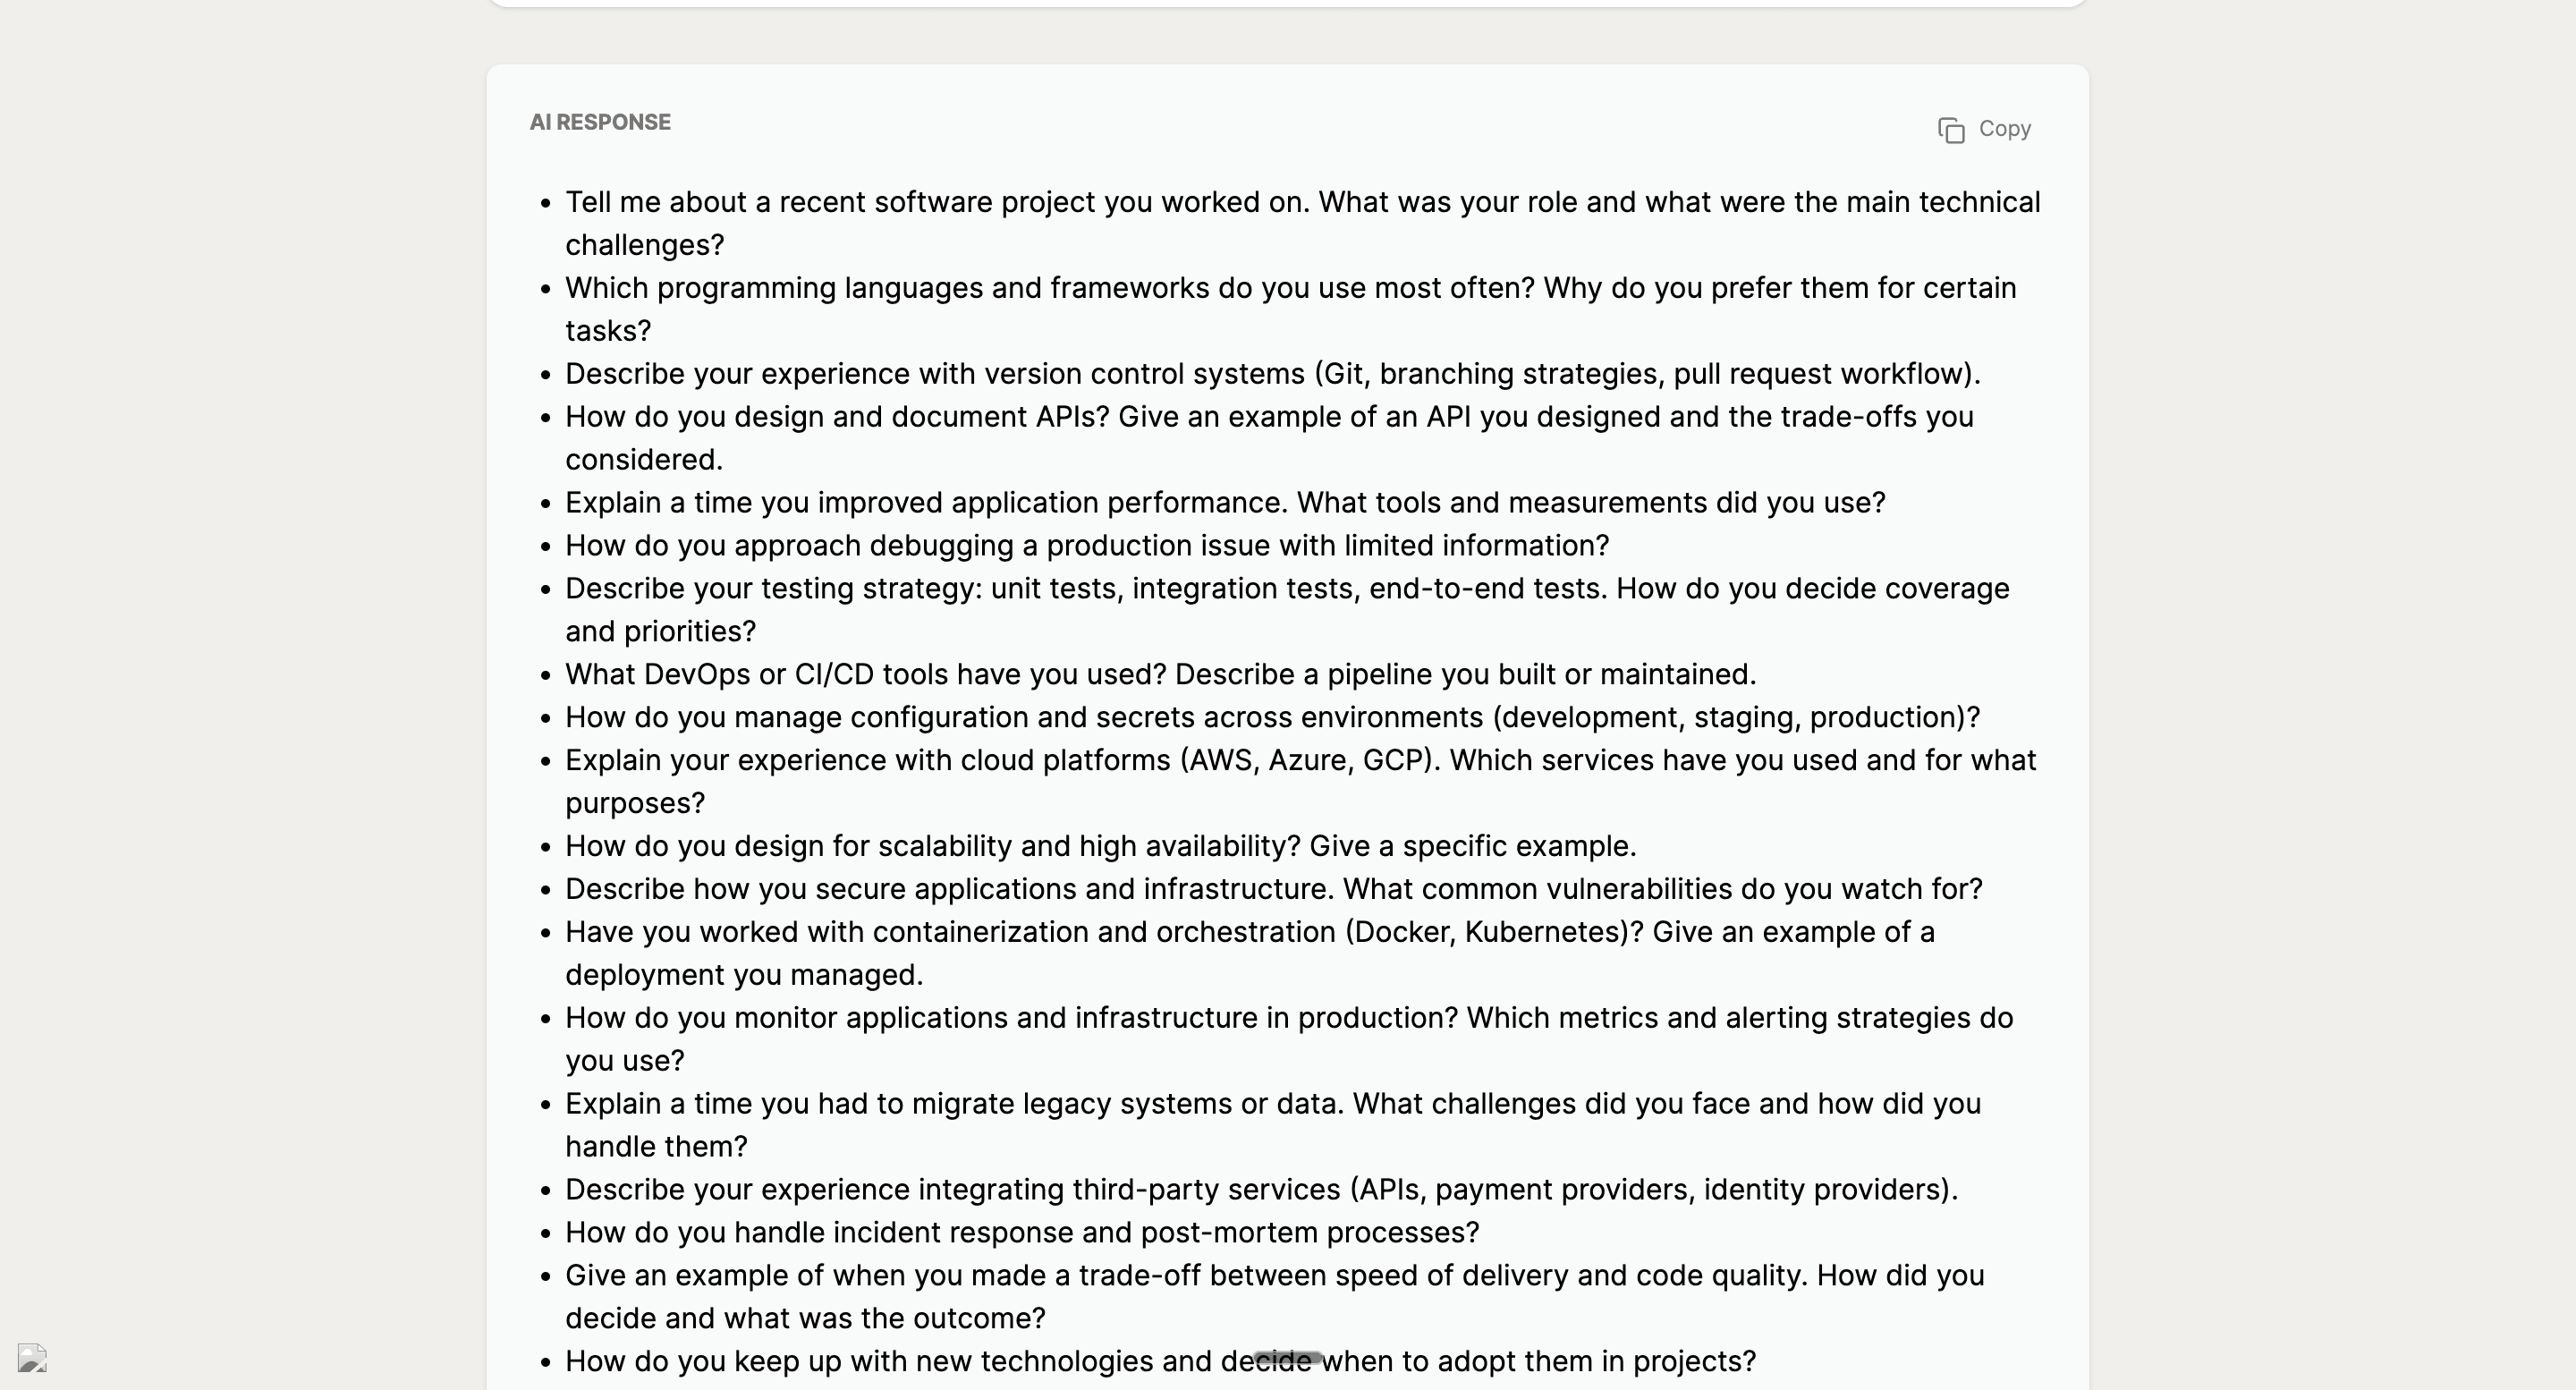2576x1390 pixels.
Task: Click the bullet about version control systems
Action: (x=1272, y=374)
